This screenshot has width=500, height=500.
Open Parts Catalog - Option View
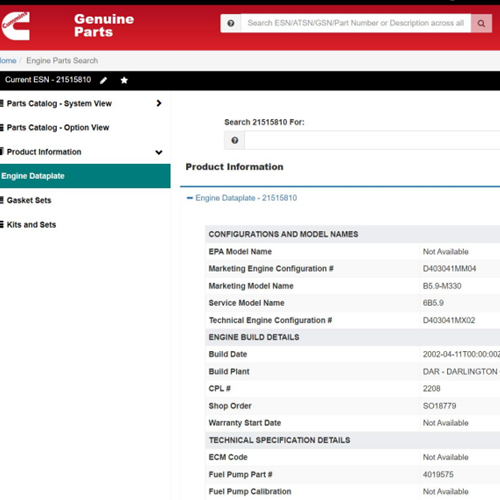(x=58, y=128)
